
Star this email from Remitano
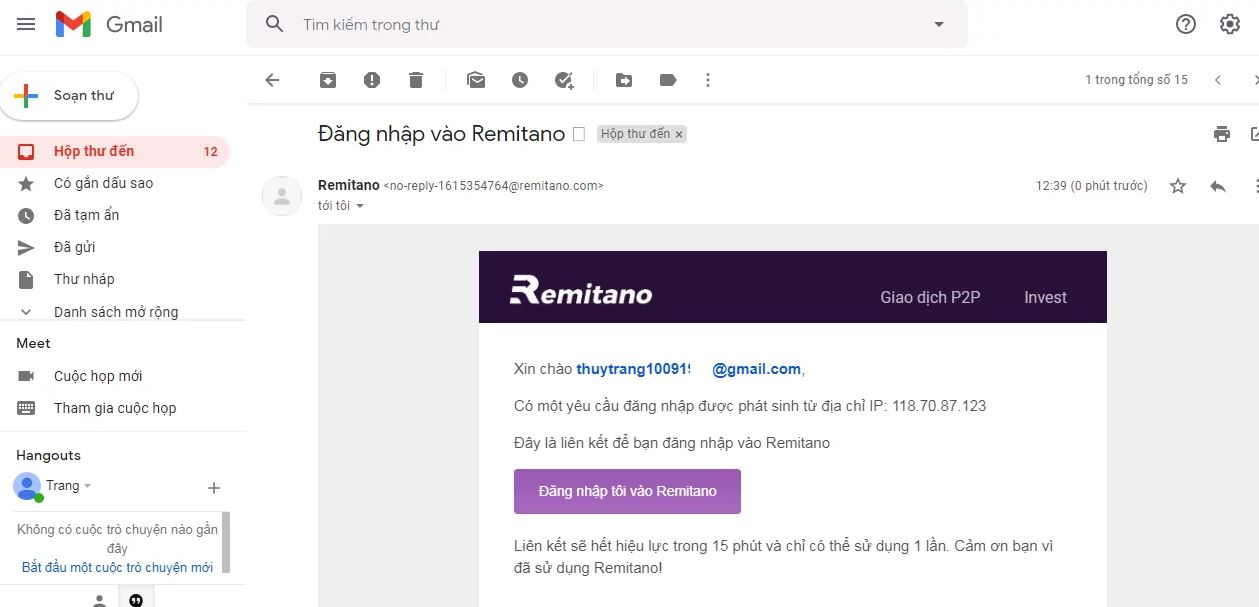pos(1178,186)
